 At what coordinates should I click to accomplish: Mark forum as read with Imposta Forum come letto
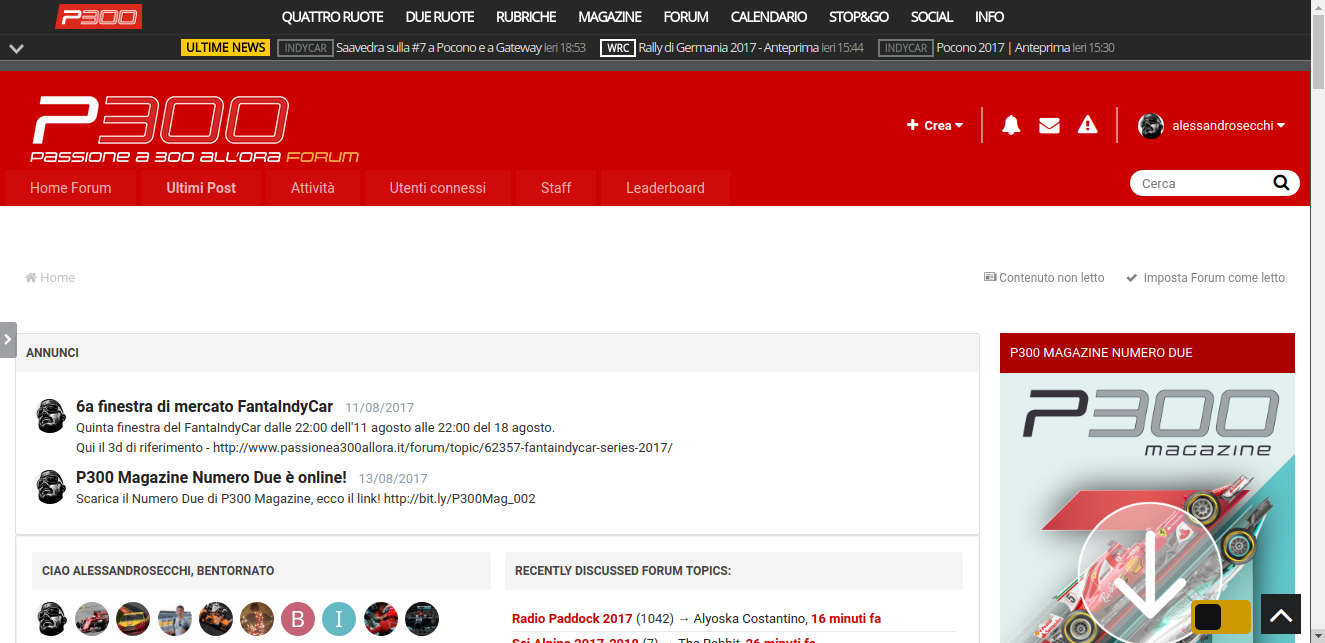(x=1206, y=278)
